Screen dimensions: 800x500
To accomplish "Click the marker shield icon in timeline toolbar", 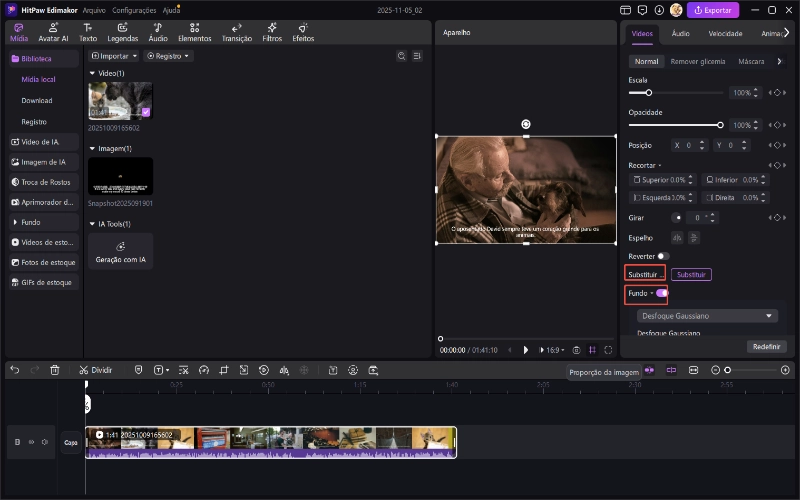I will pos(138,370).
